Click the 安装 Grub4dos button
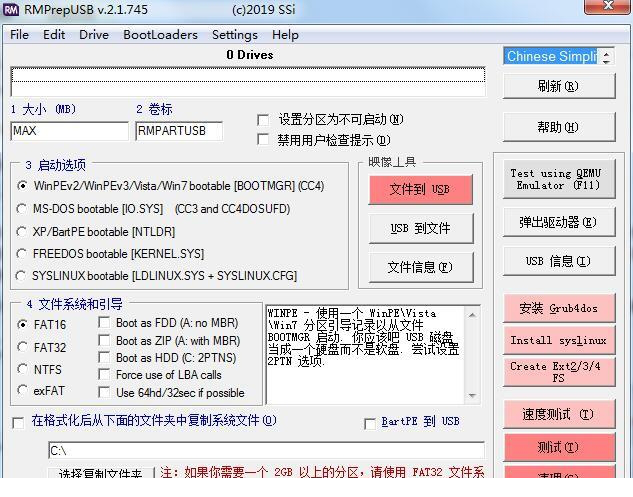 coord(559,308)
